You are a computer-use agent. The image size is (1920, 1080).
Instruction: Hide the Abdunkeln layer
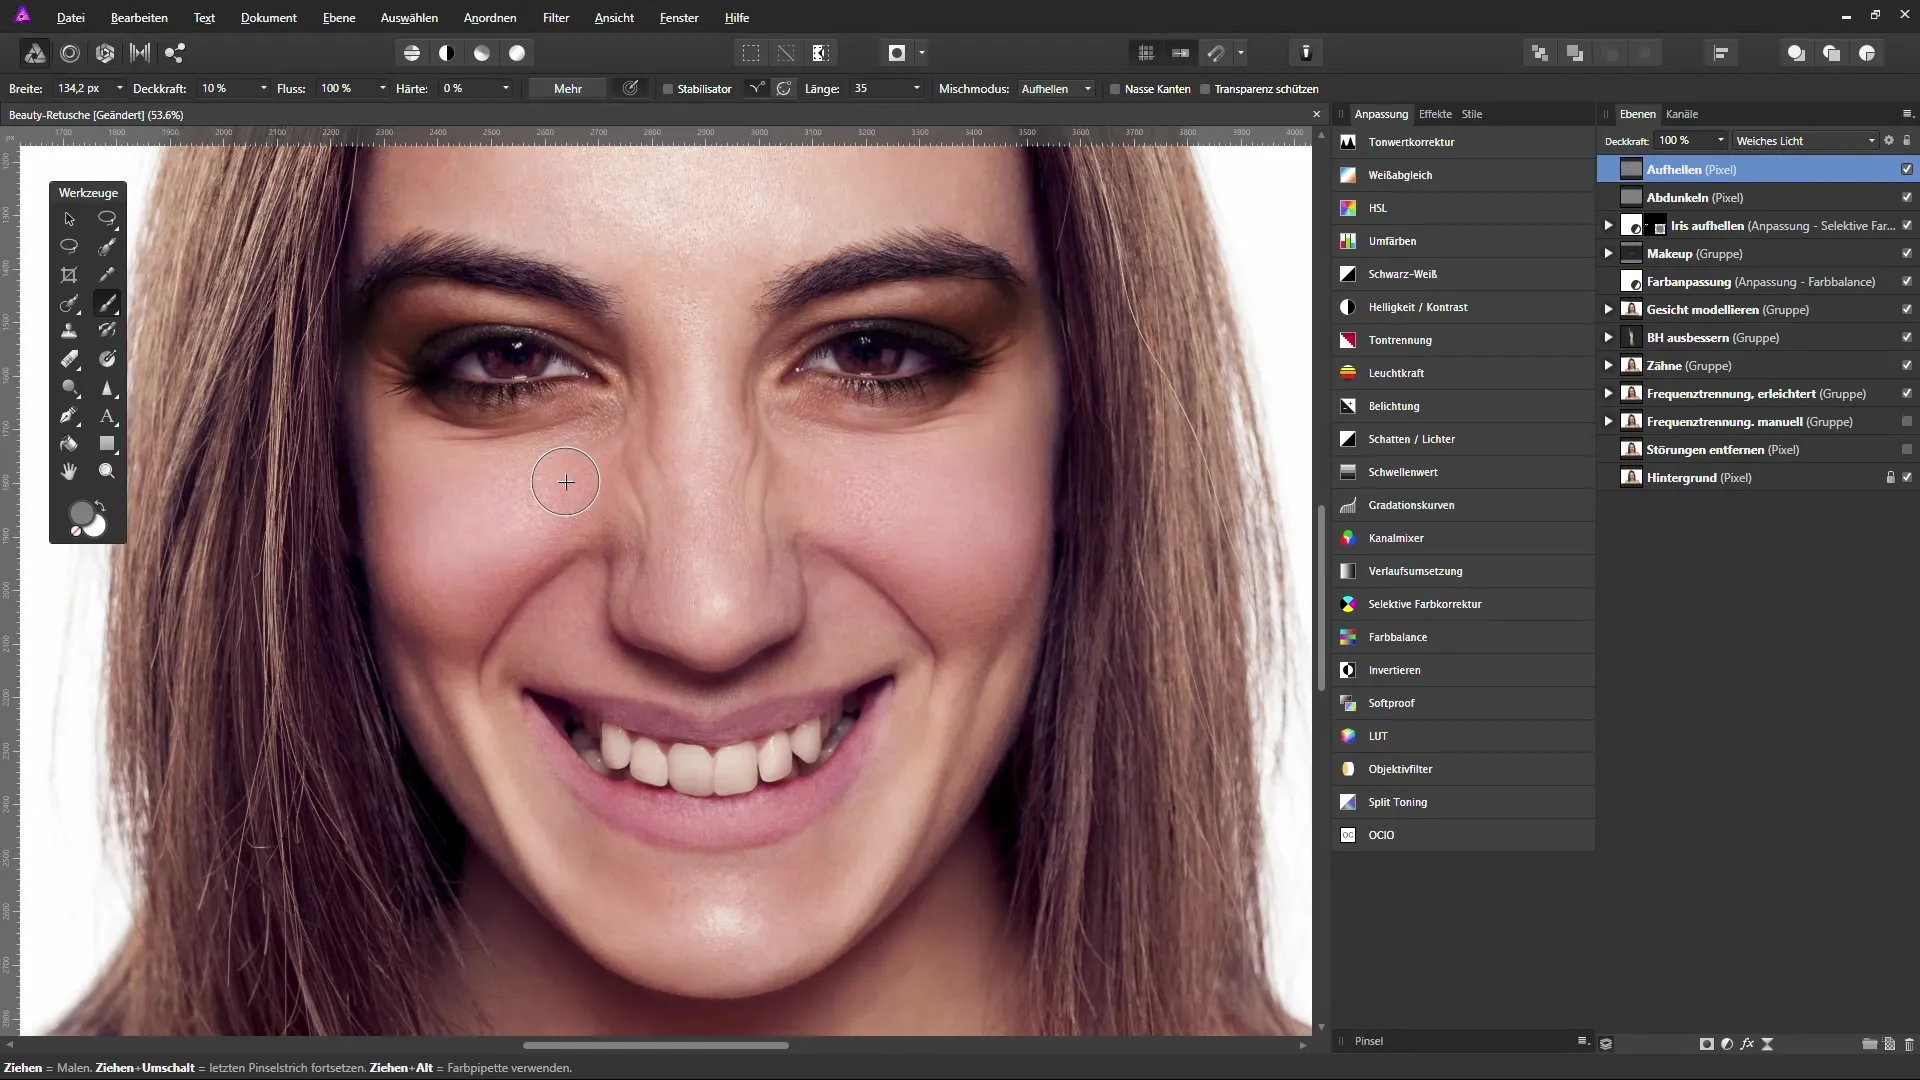(x=1907, y=197)
